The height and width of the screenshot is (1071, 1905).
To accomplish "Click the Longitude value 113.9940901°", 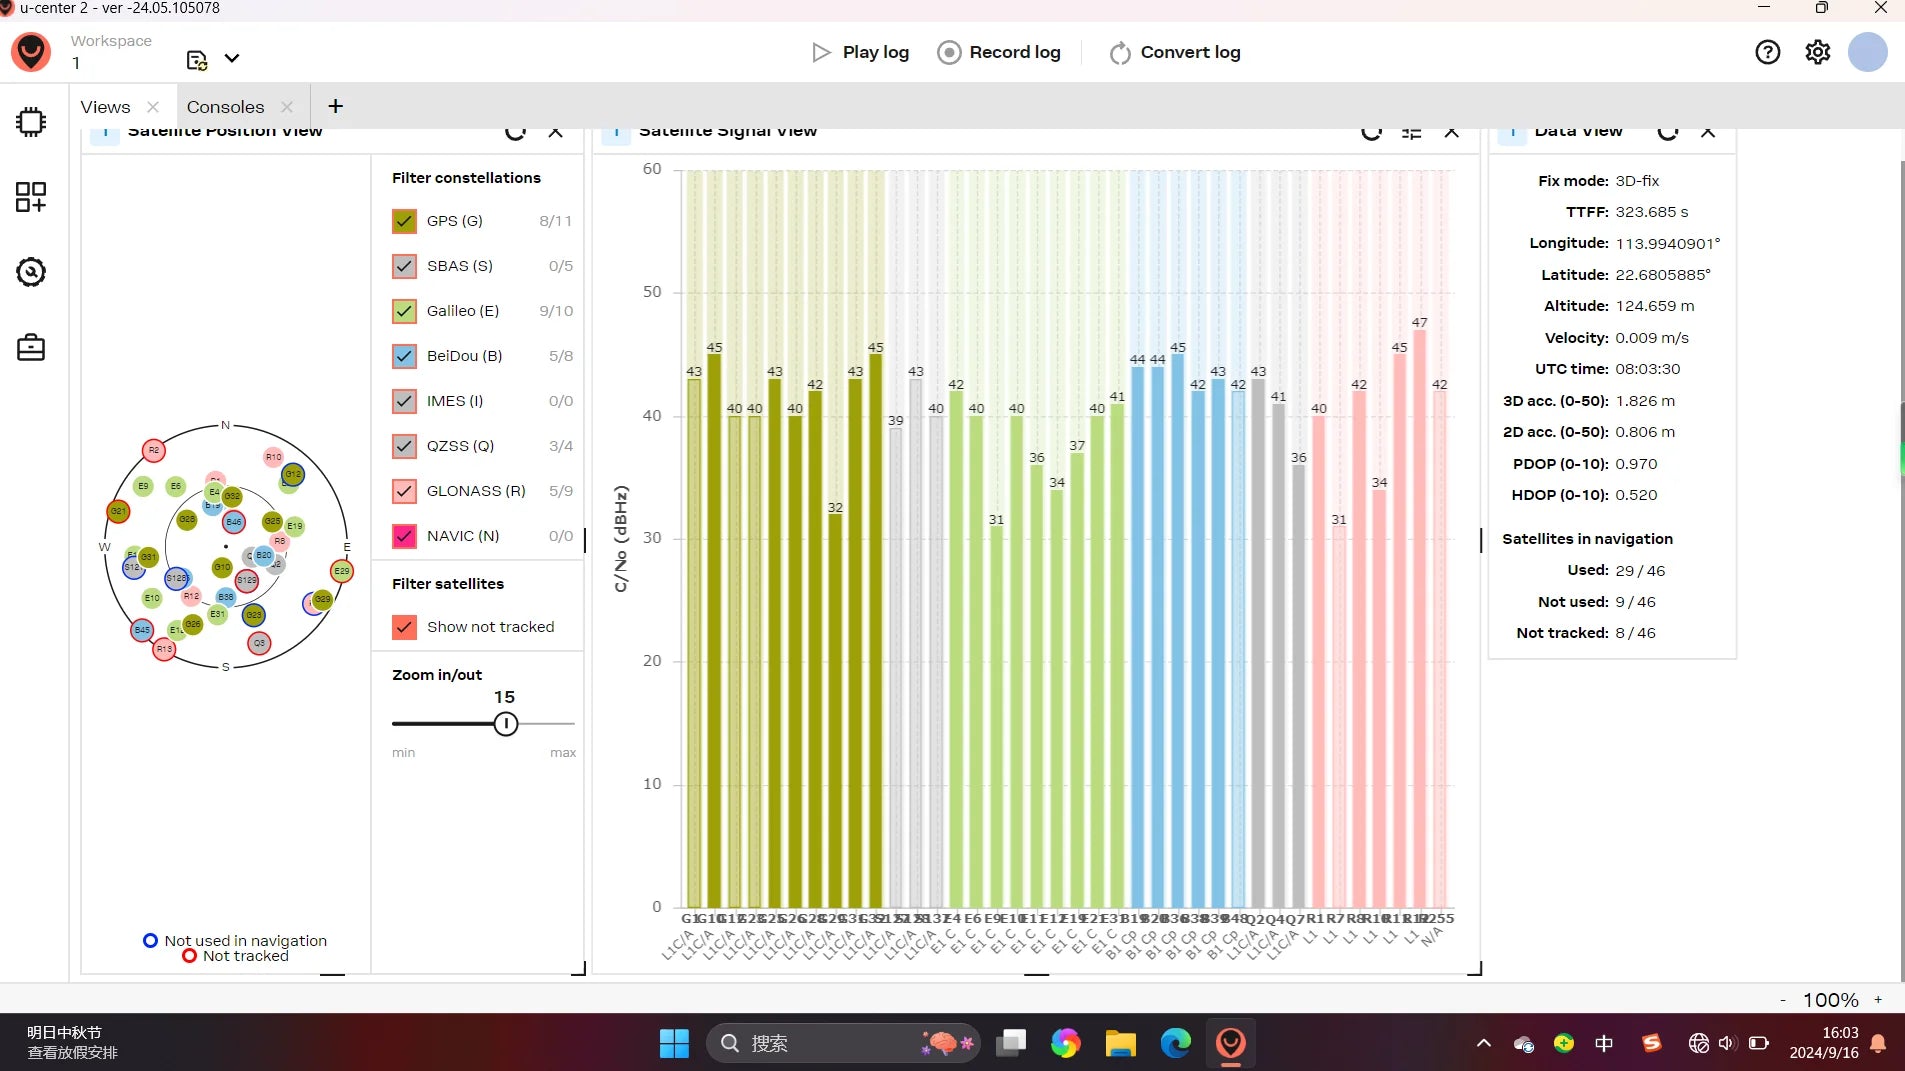I will click(1668, 243).
